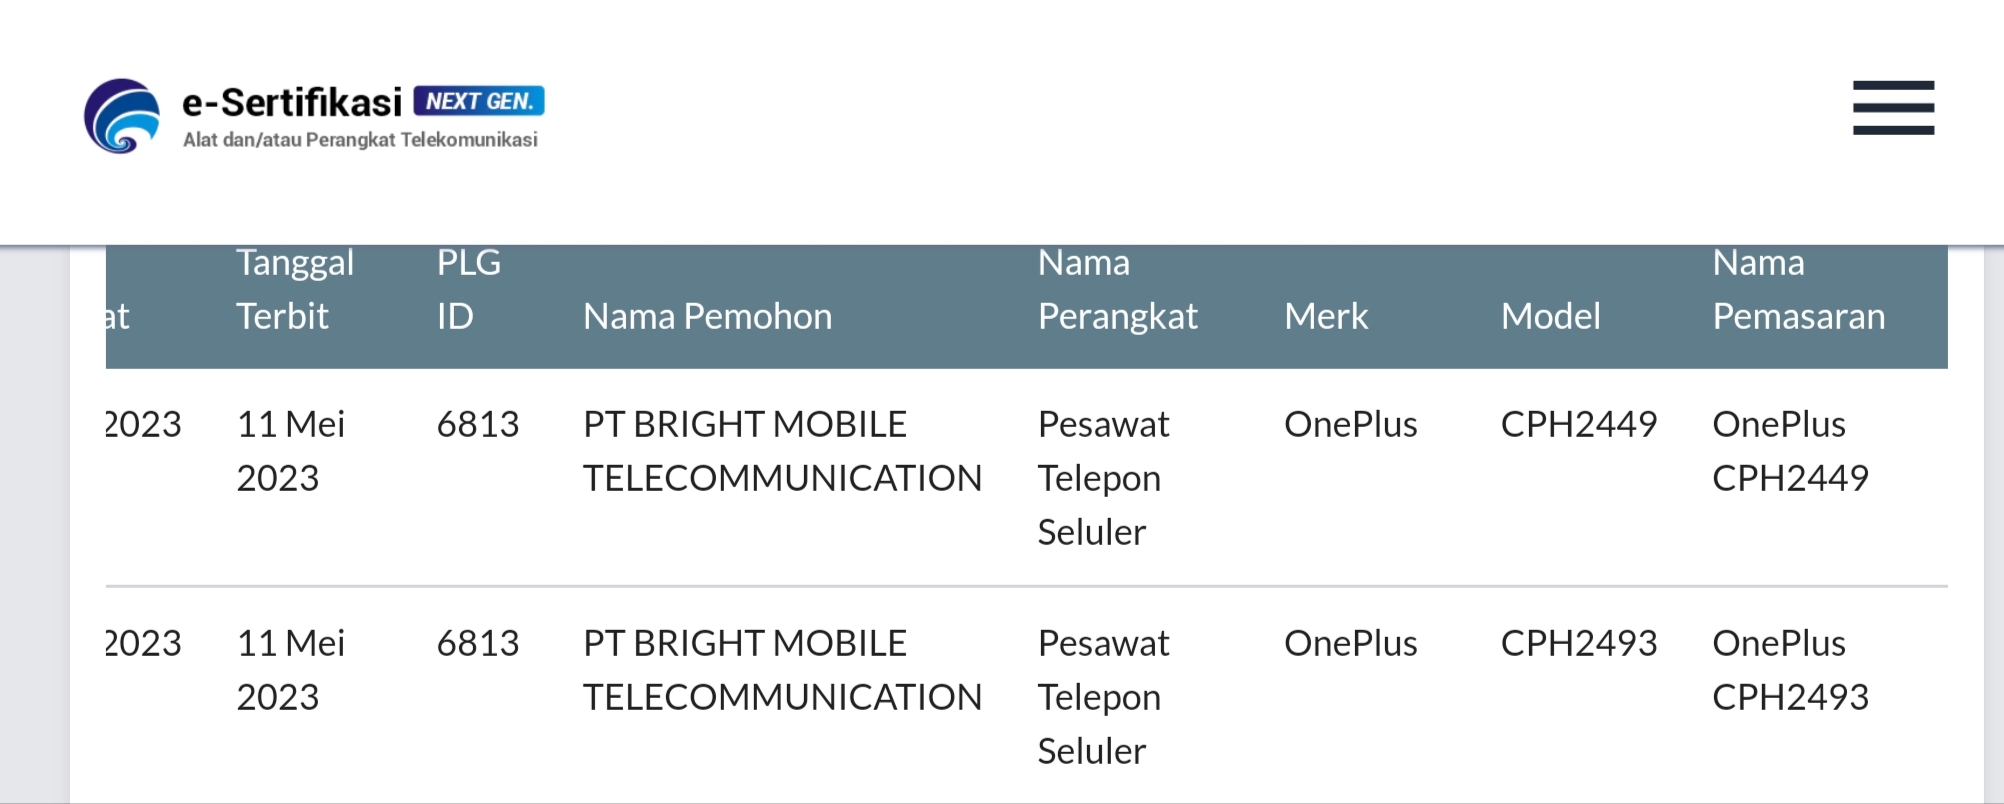Select the CPH2493 model cell

coord(1579,643)
